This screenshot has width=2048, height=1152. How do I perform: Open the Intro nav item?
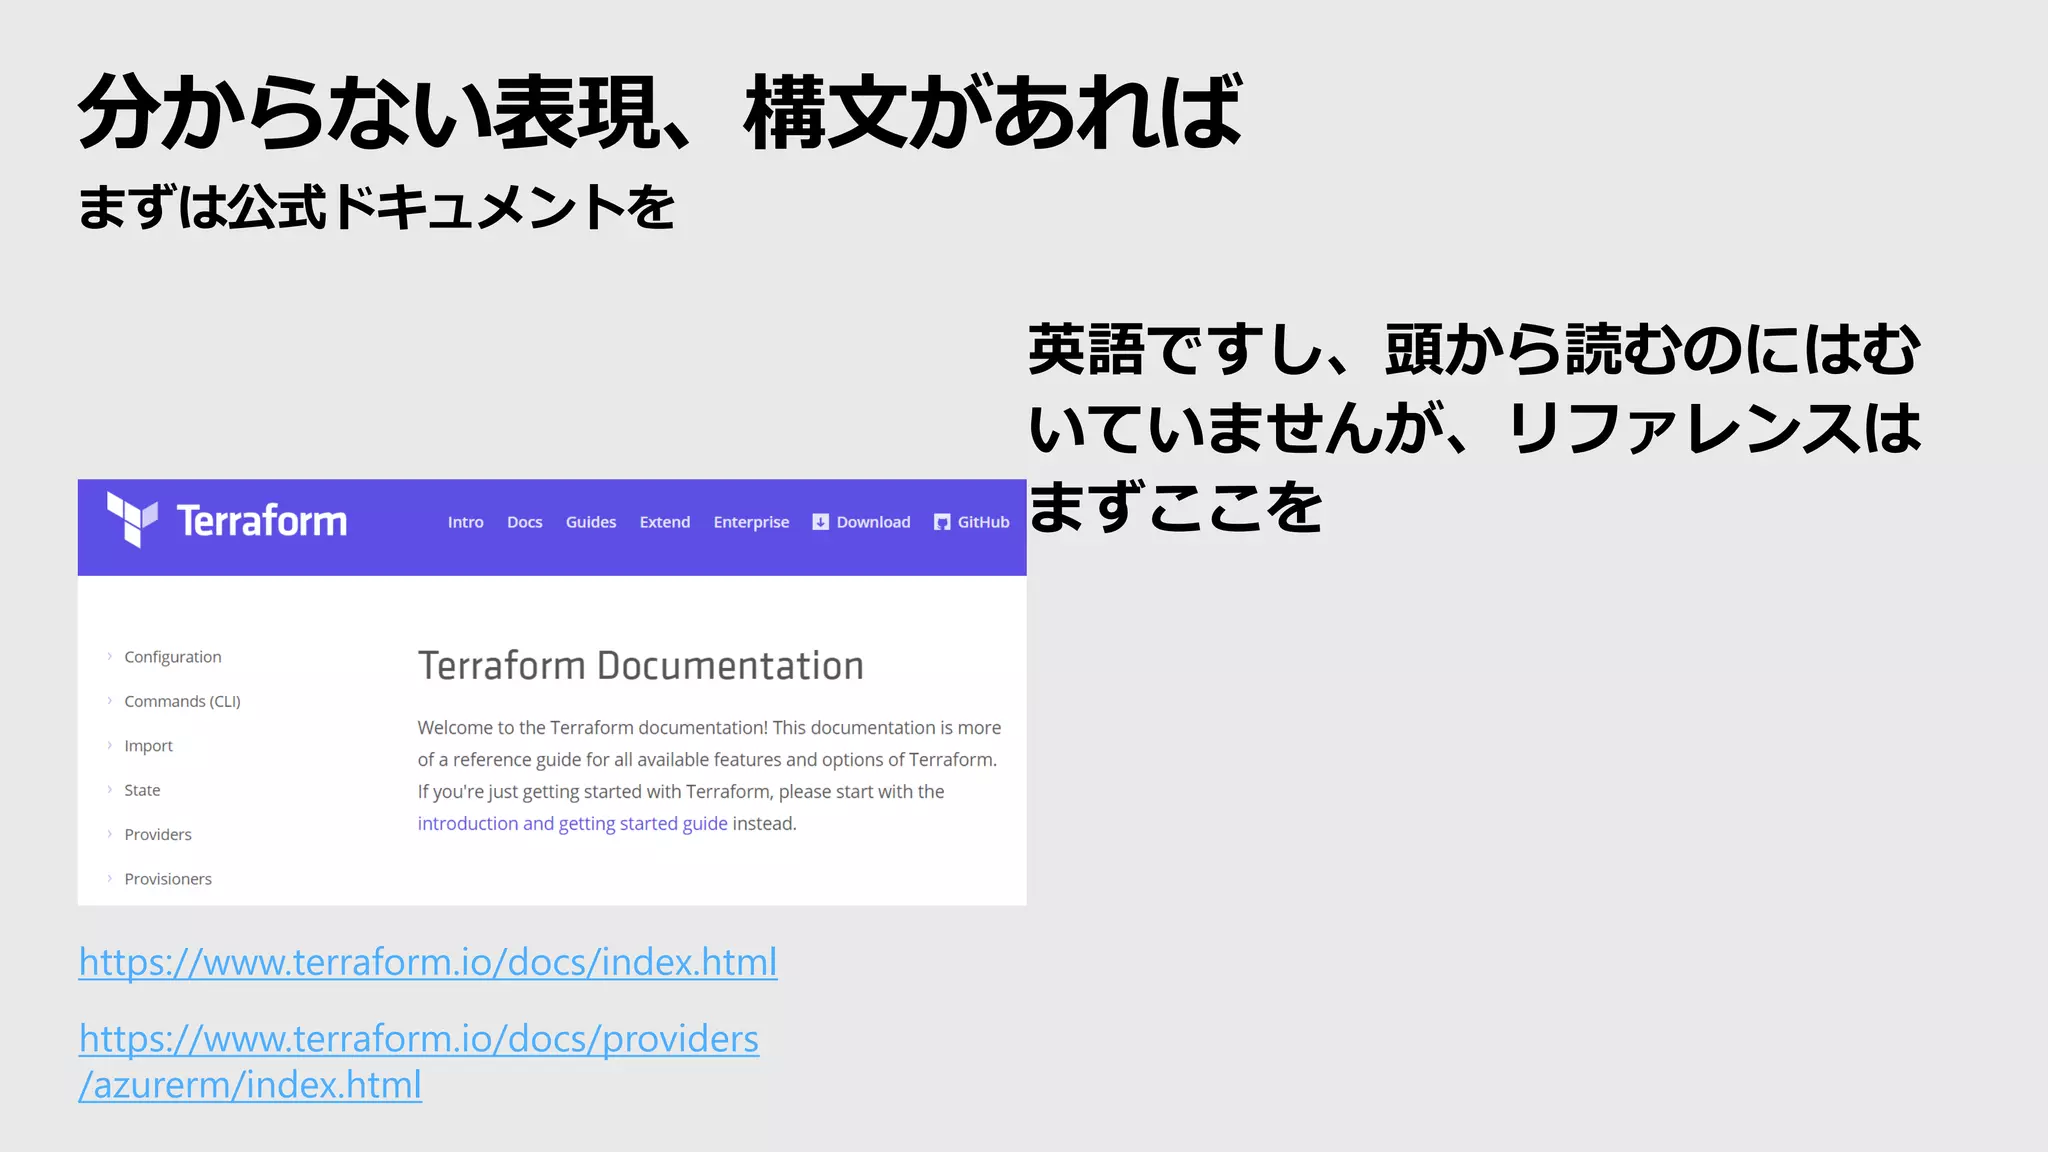pyautogui.click(x=466, y=522)
